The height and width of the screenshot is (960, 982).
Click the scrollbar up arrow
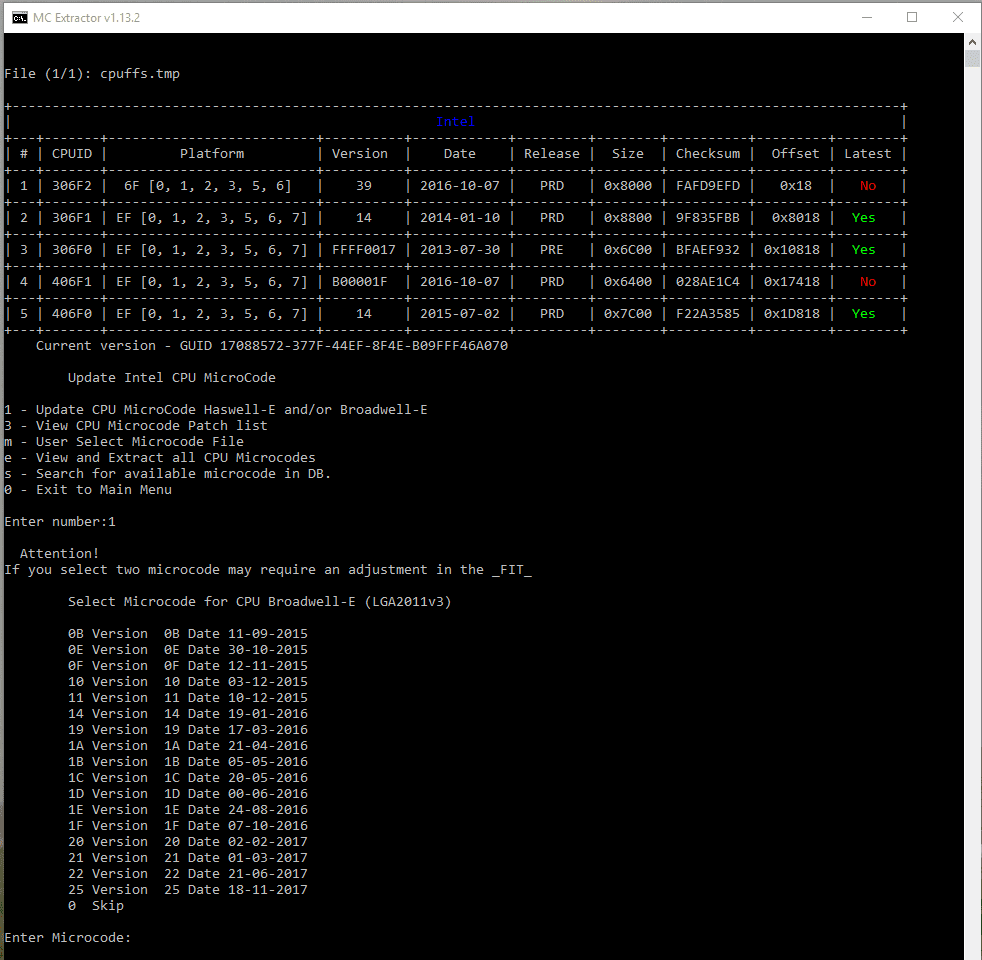pos(972,42)
